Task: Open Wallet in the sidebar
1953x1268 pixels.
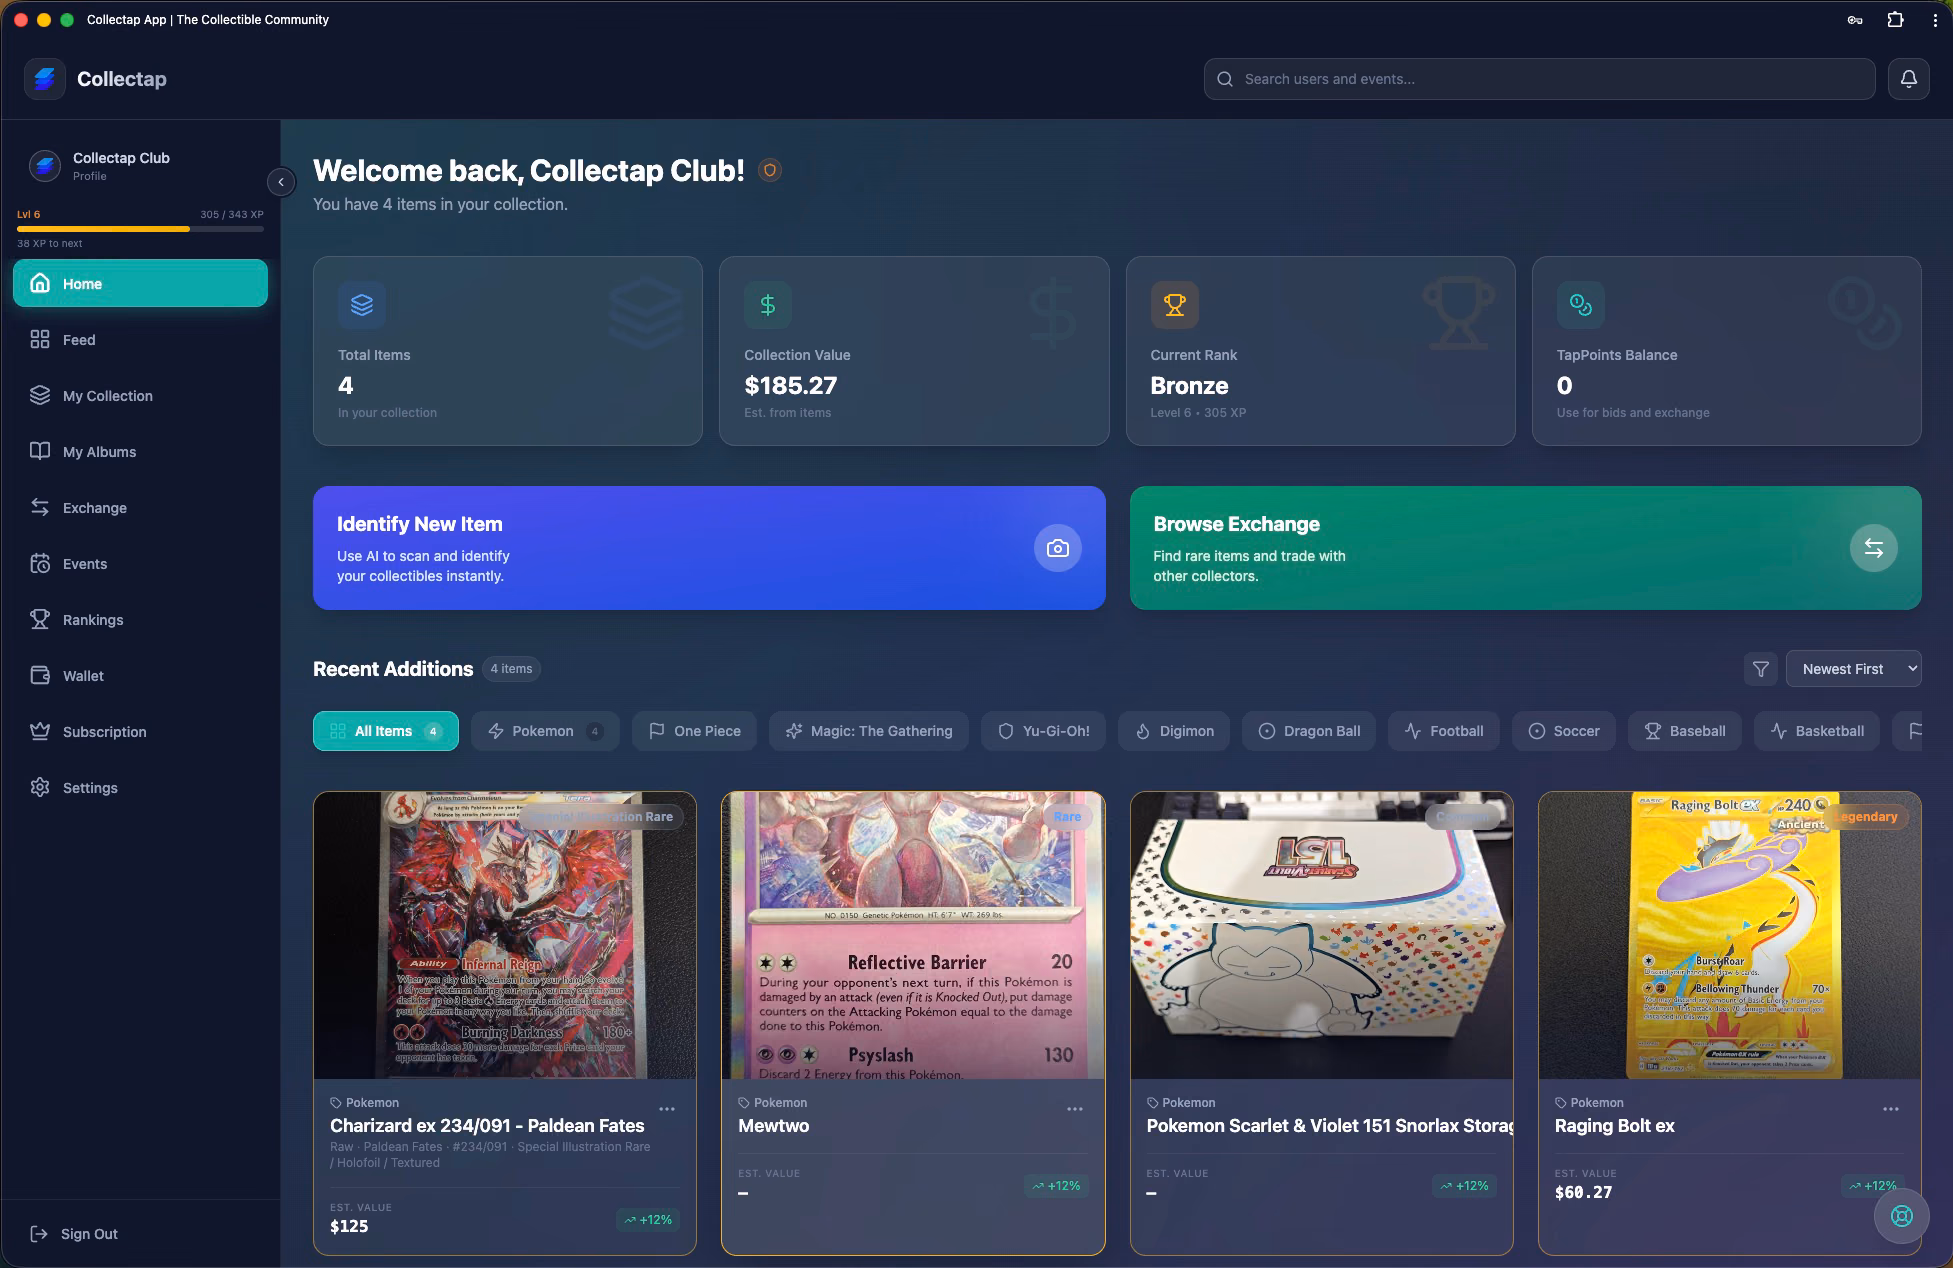Action: click(x=140, y=676)
